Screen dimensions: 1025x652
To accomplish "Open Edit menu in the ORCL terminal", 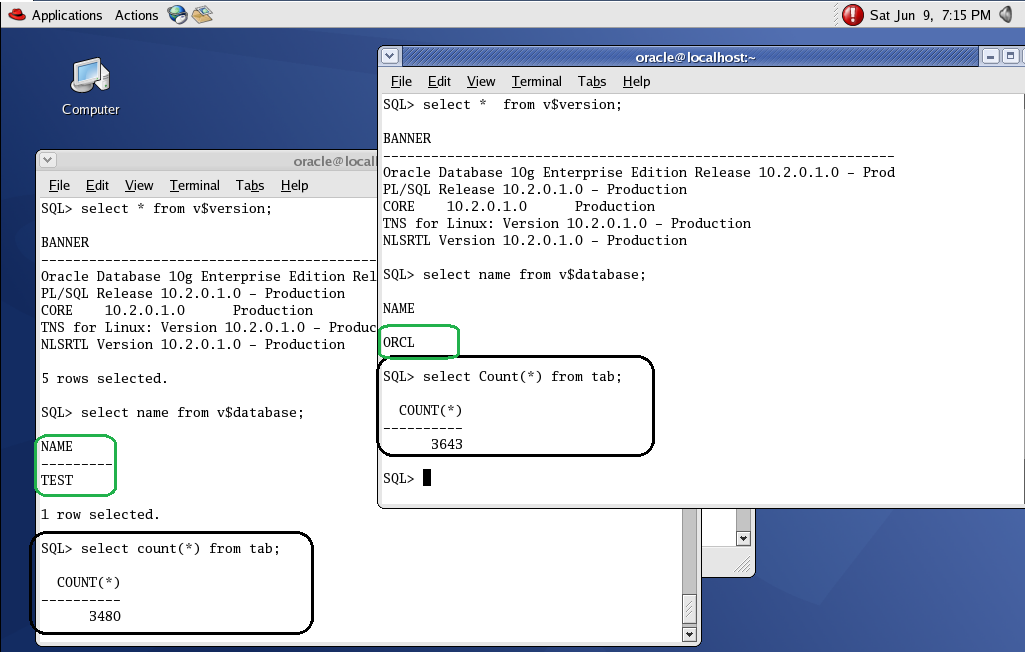I will point(439,81).
